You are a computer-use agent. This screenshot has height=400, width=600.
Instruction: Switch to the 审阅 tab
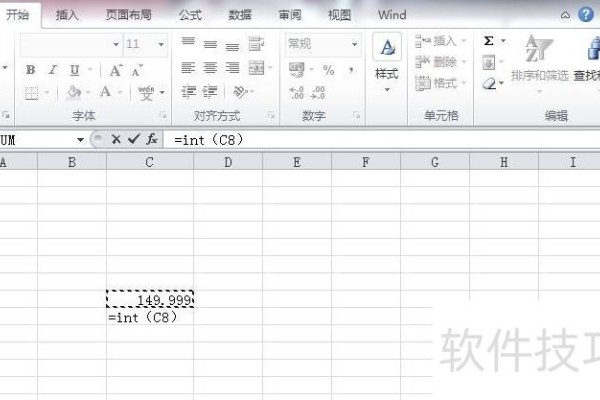click(290, 15)
